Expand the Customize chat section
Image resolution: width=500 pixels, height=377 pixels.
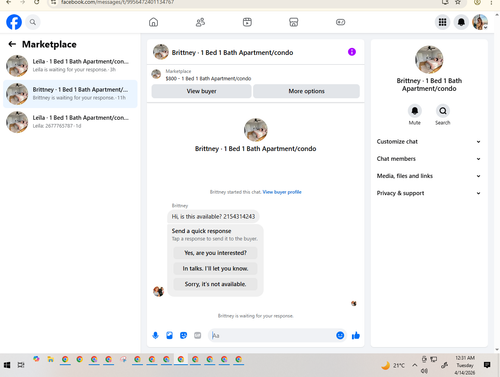(x=429, y=142)
